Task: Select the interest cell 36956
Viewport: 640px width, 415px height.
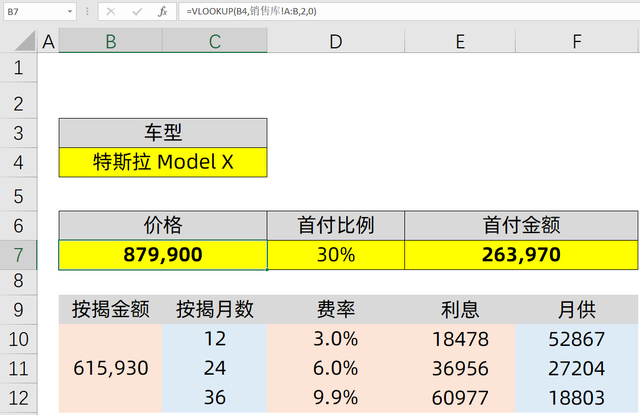Action: (x=460, y=368)
